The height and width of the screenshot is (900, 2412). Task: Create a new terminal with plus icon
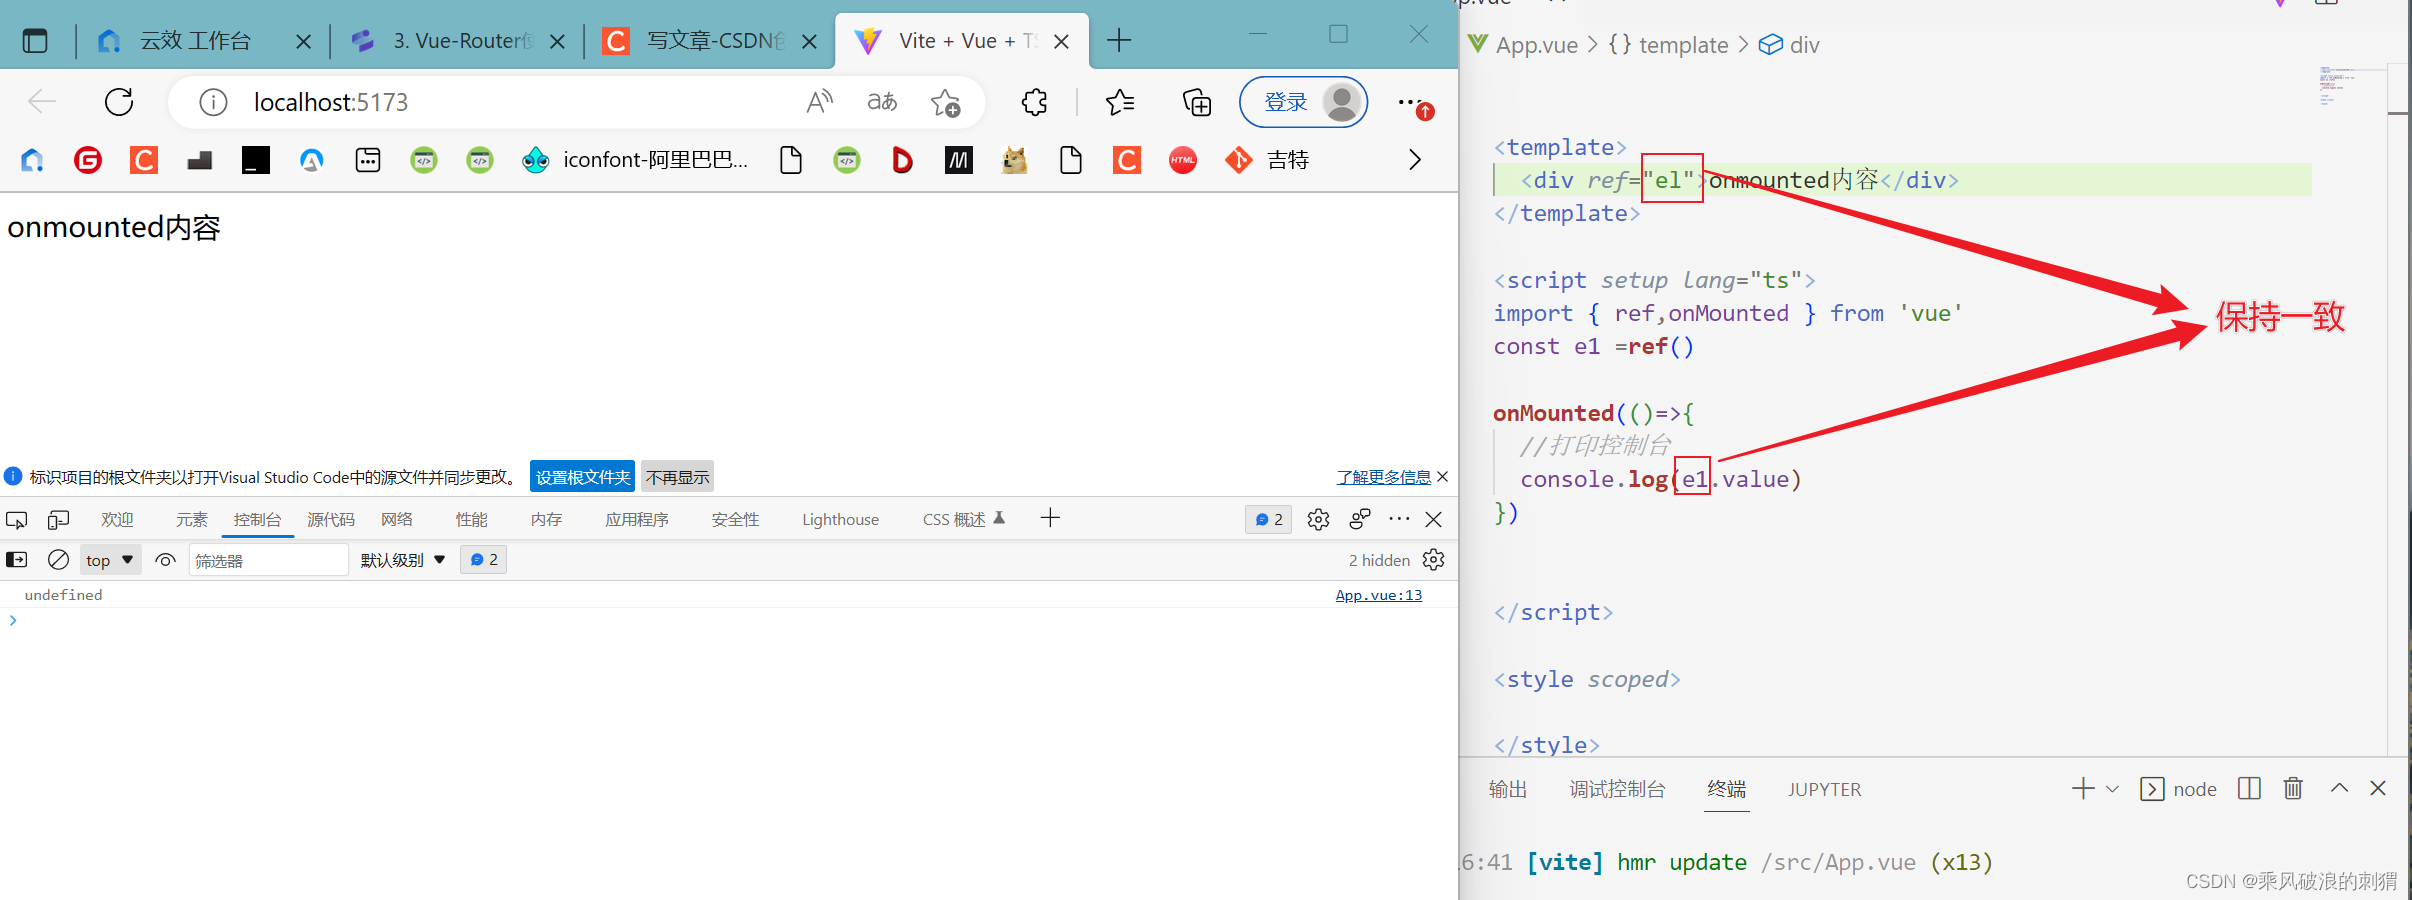(x=2083, y=788)
